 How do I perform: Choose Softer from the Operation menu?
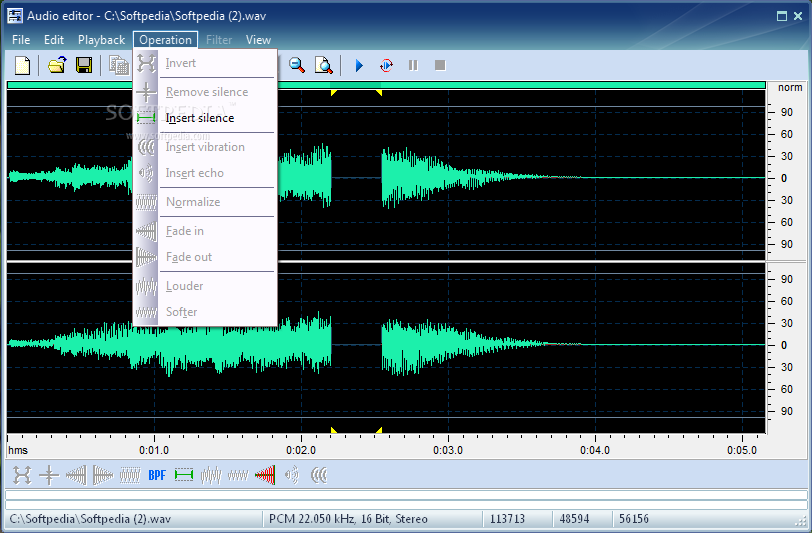click(205, 312)
